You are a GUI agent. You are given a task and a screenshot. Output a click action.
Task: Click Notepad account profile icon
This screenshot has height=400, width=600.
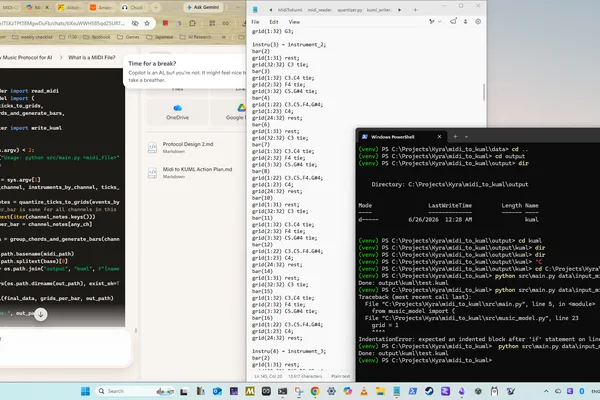point(465,22)
